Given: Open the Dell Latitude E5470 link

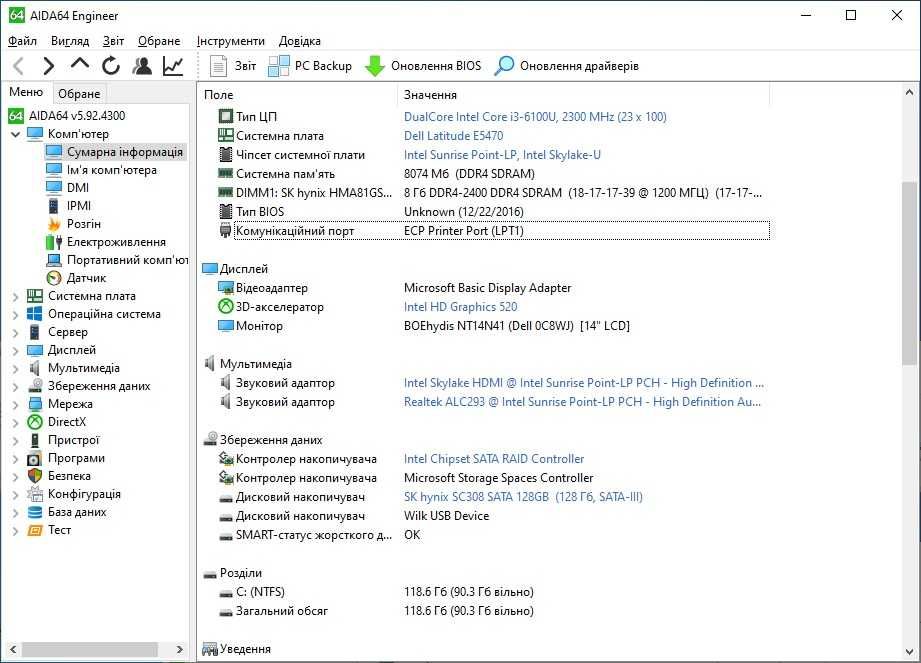Looking at the screenshot, I should pos(453,136).
